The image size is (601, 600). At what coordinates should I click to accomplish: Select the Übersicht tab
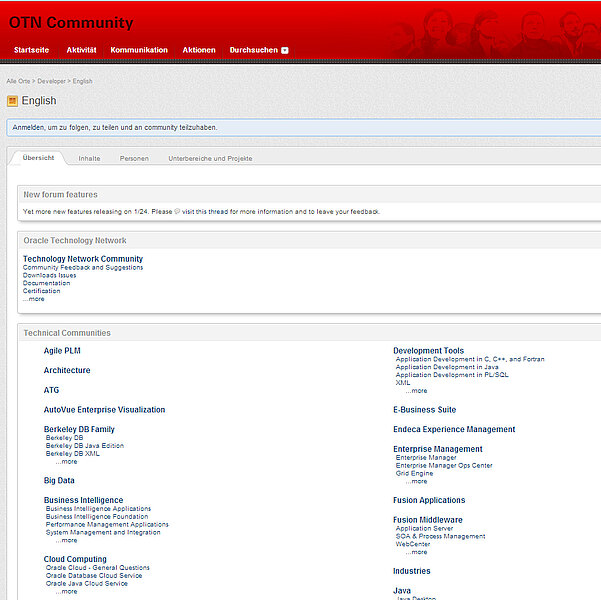(x=38, y=158)
